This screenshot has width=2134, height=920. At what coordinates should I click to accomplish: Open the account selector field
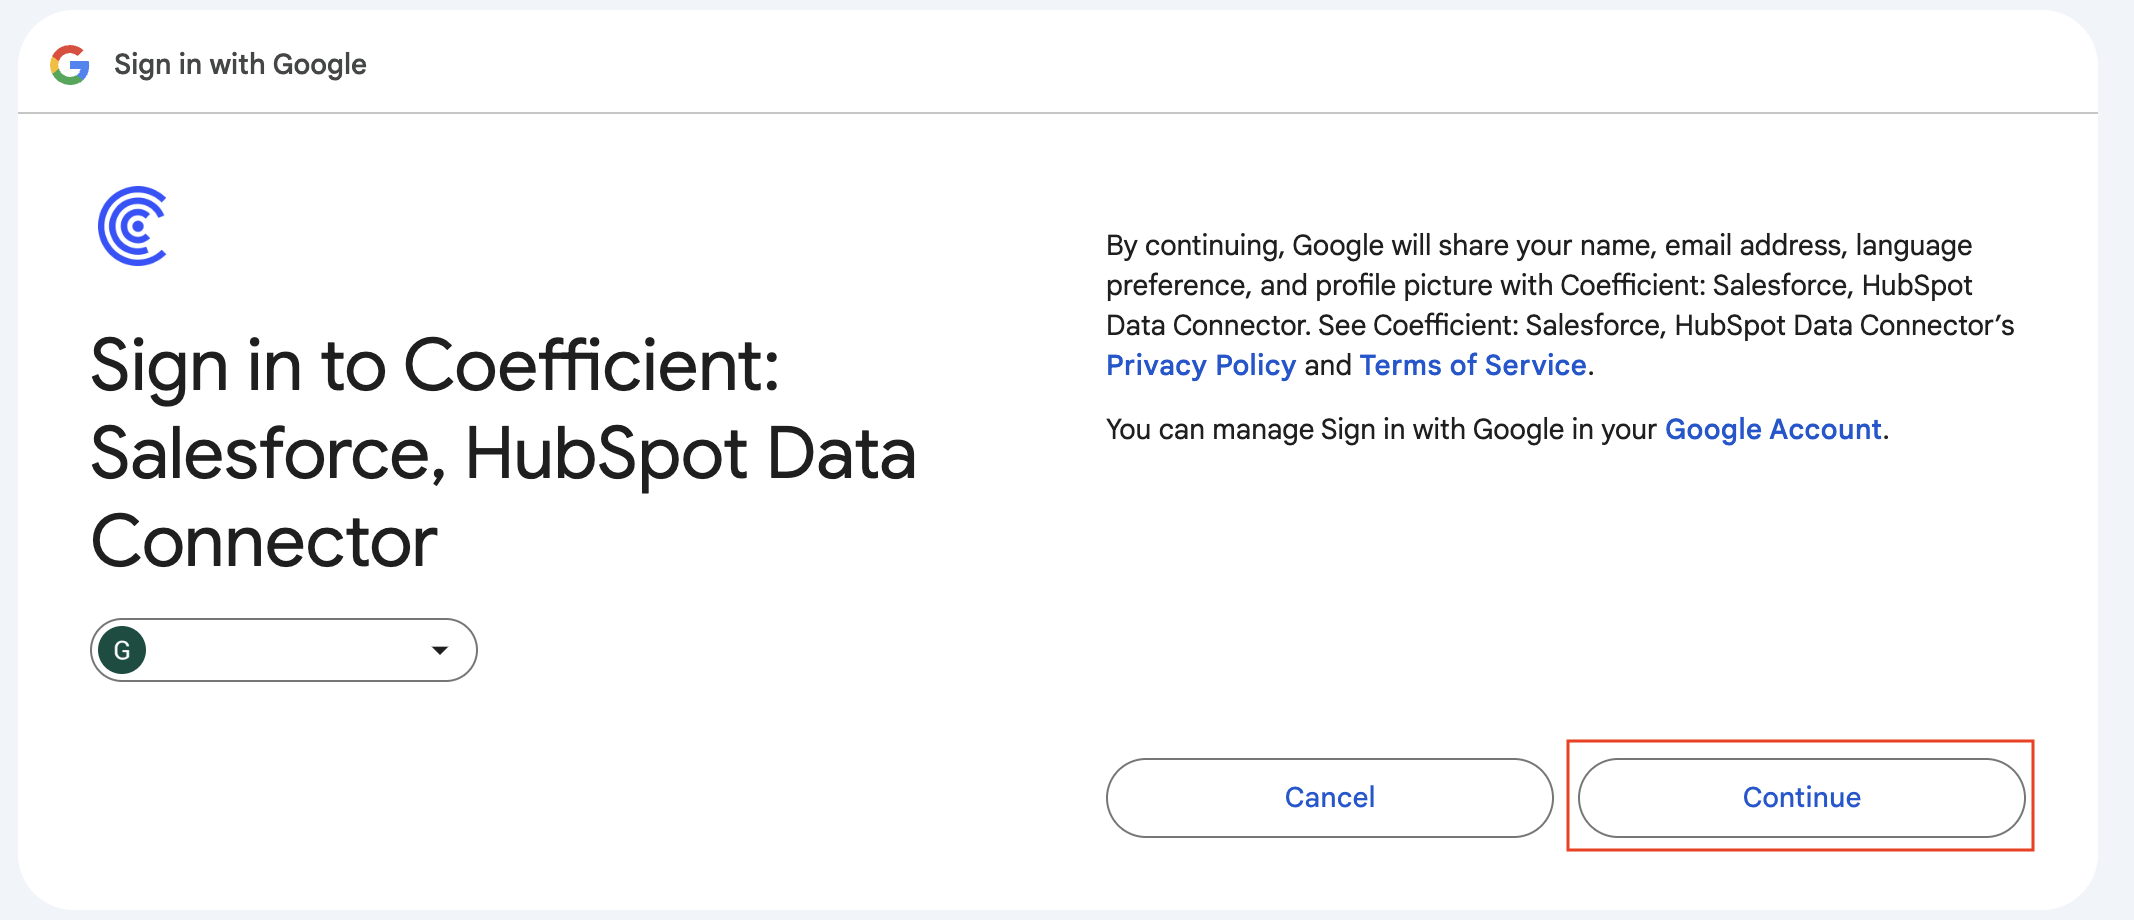[x=283, y=651]
